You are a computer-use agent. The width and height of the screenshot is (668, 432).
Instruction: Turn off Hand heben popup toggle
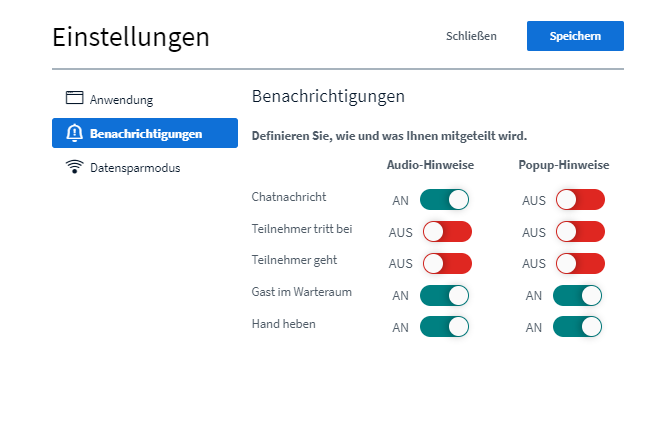(578, 327)
